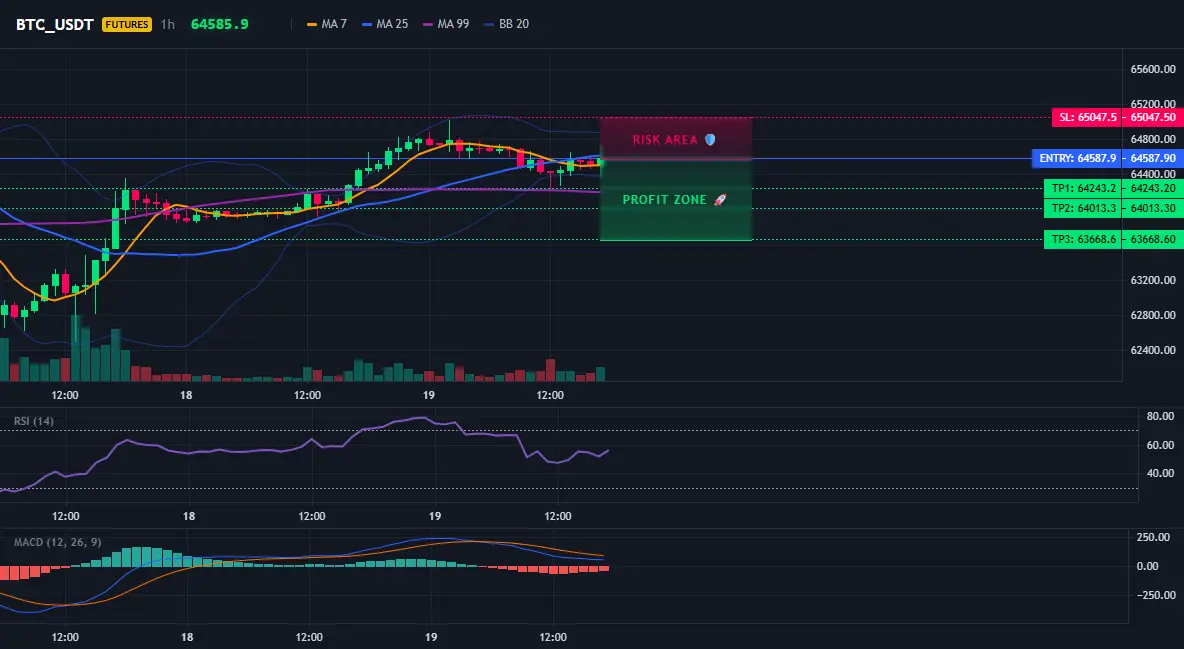Toggle the MA 25 legend item

(x=385, y=24)
